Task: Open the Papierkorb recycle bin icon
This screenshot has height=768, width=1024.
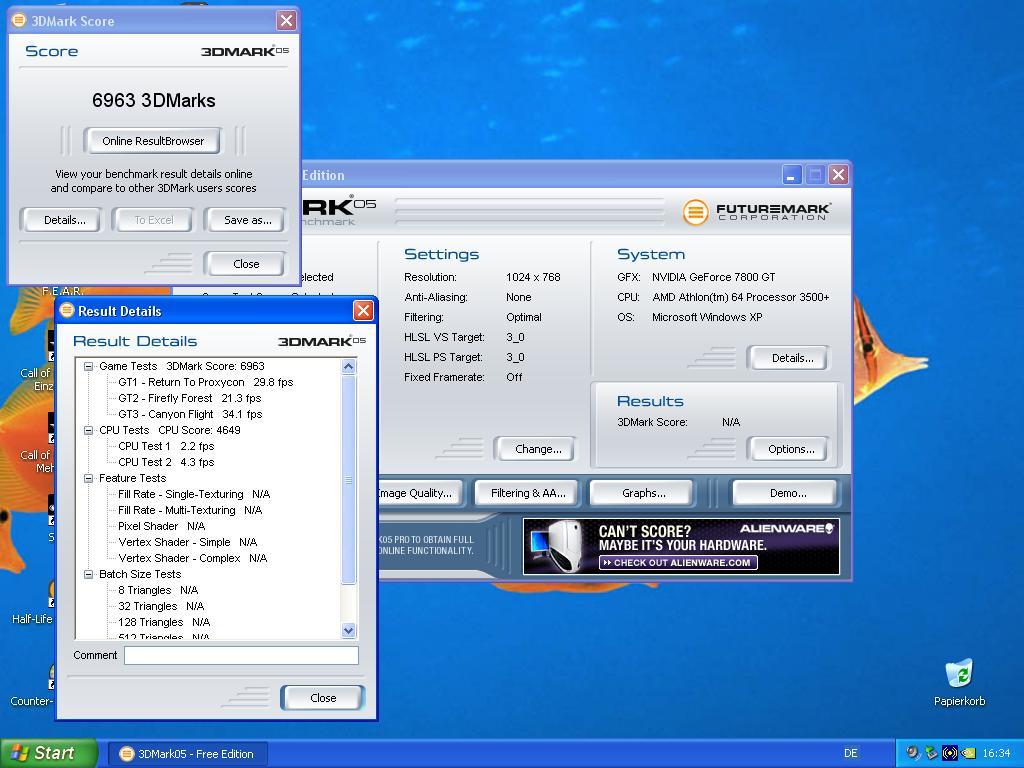Action: pos(959,682)
